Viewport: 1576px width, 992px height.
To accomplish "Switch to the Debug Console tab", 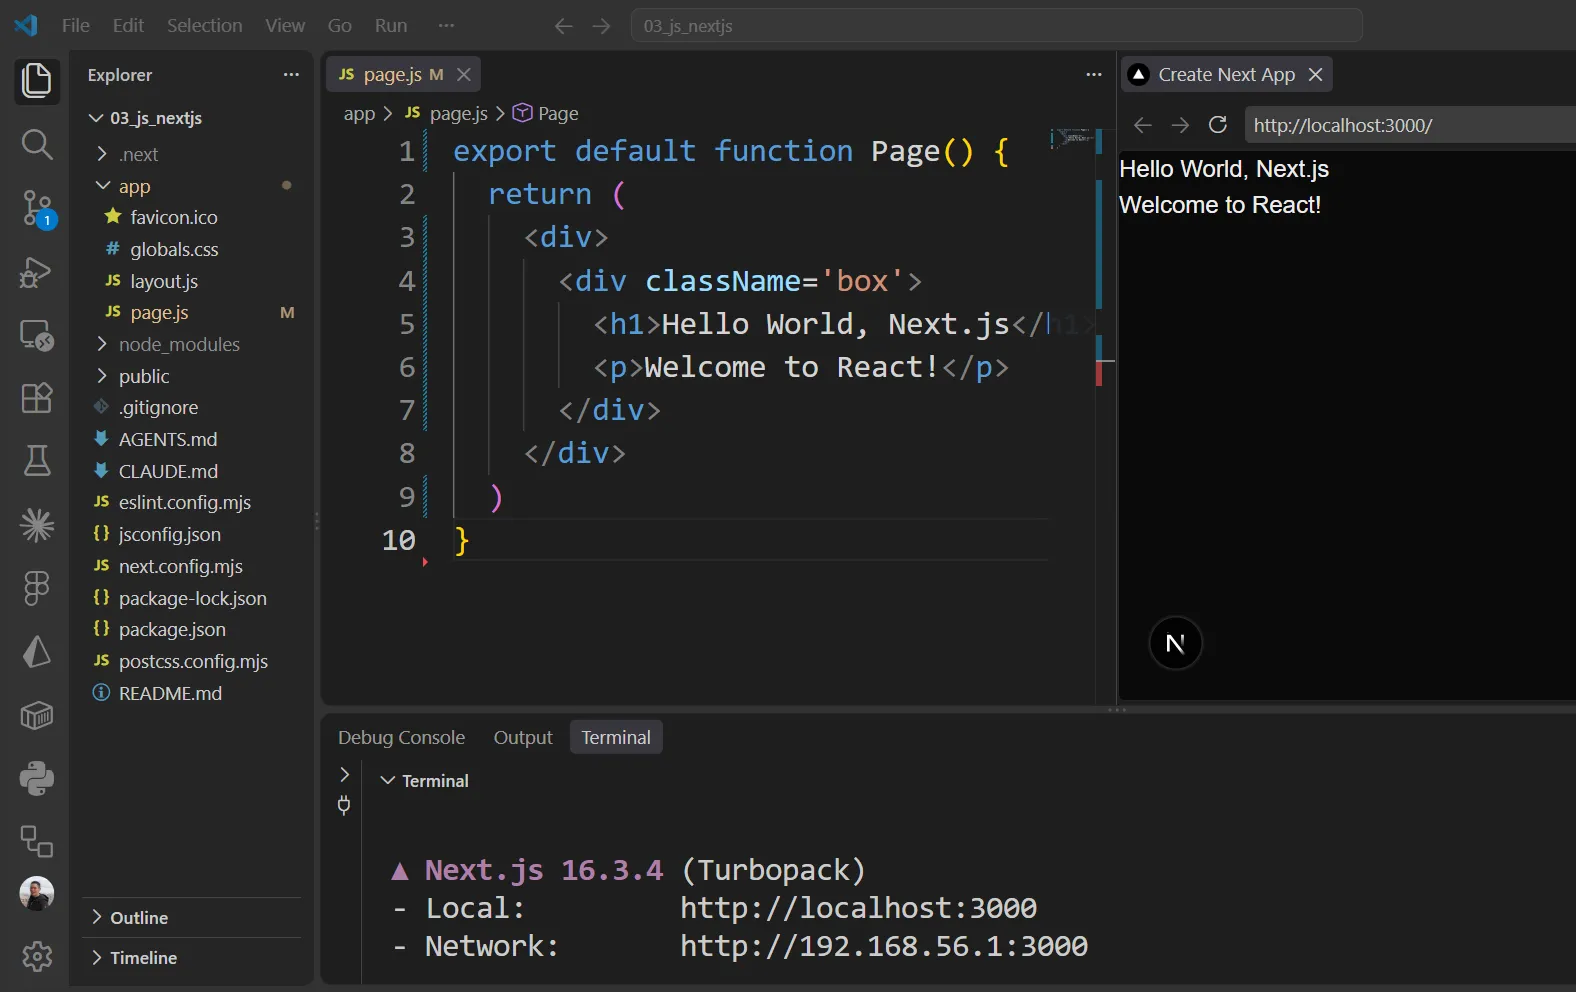I will coord(401,738).
